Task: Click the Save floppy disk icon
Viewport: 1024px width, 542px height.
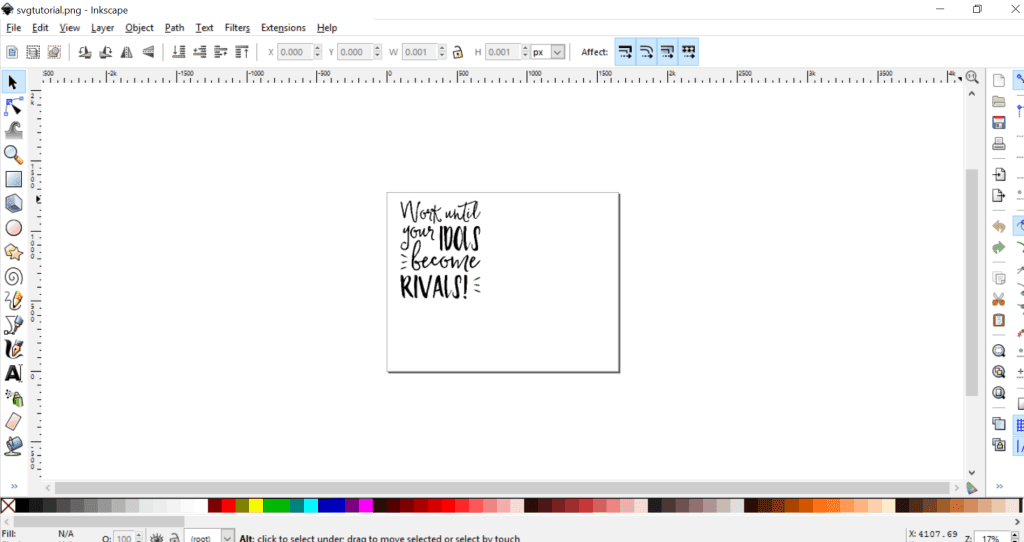Action: [x=999, y=123]
